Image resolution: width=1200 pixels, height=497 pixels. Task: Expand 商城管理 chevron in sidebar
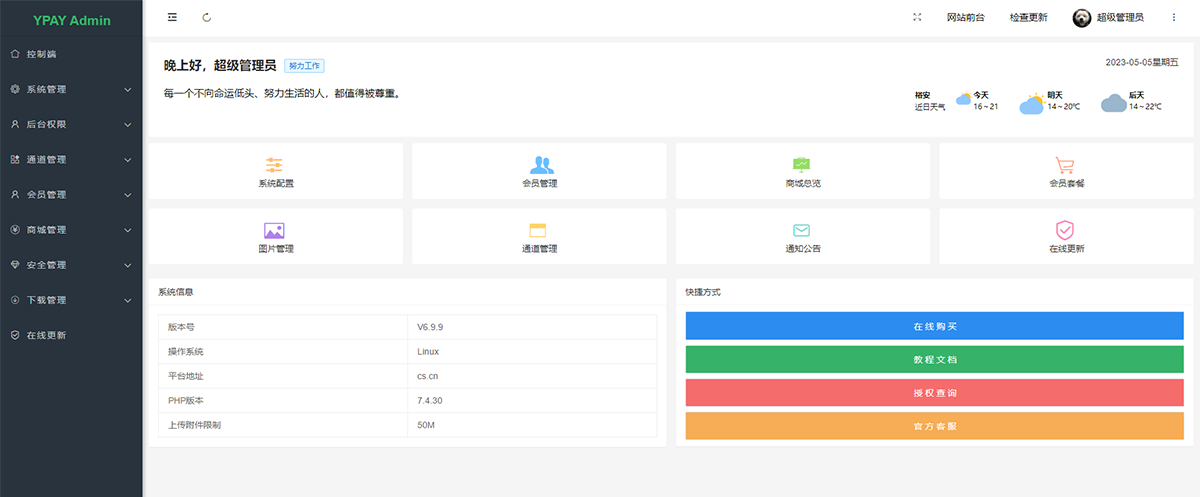128,229
